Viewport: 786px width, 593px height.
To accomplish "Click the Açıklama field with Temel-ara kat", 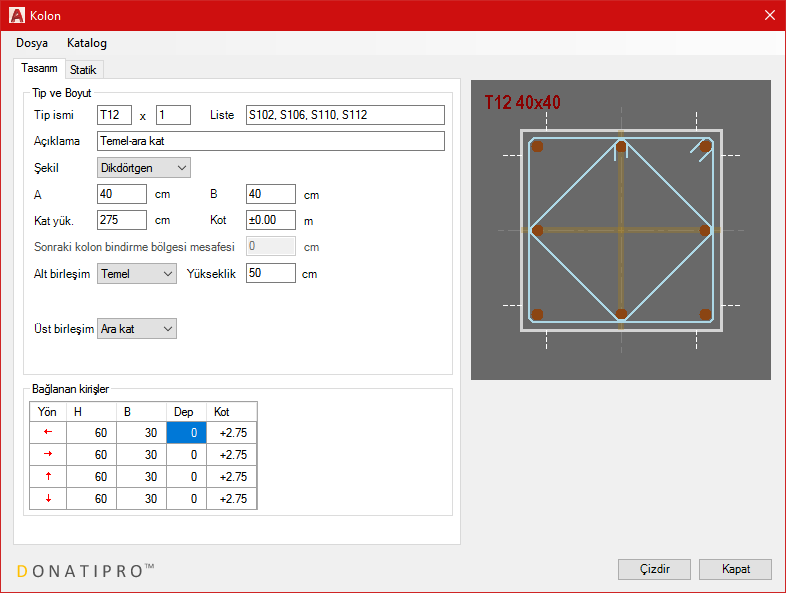I will click(x=270, y=141).
